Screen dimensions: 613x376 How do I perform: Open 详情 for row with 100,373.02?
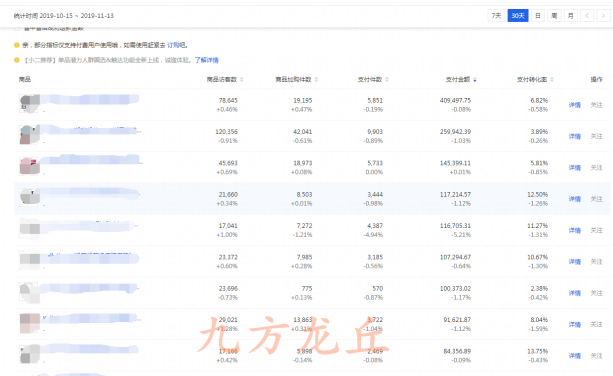pyautogui.click(x=574, y=293)
